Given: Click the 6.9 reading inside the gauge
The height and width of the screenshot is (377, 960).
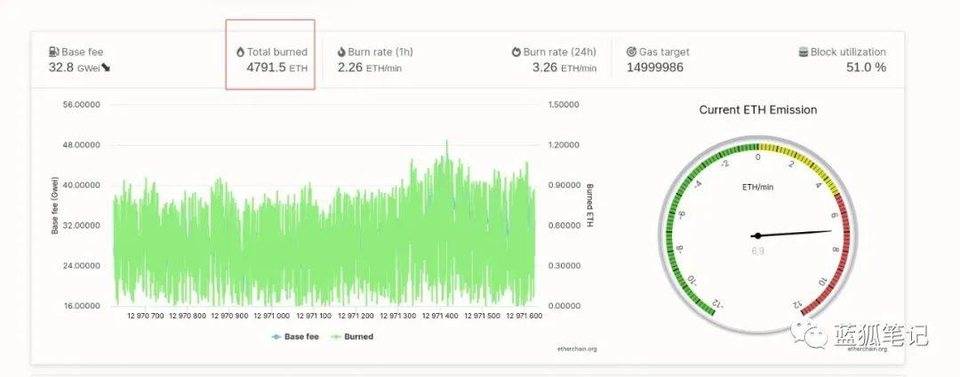Looking at the screenshot, I should [x=758, y=251].
